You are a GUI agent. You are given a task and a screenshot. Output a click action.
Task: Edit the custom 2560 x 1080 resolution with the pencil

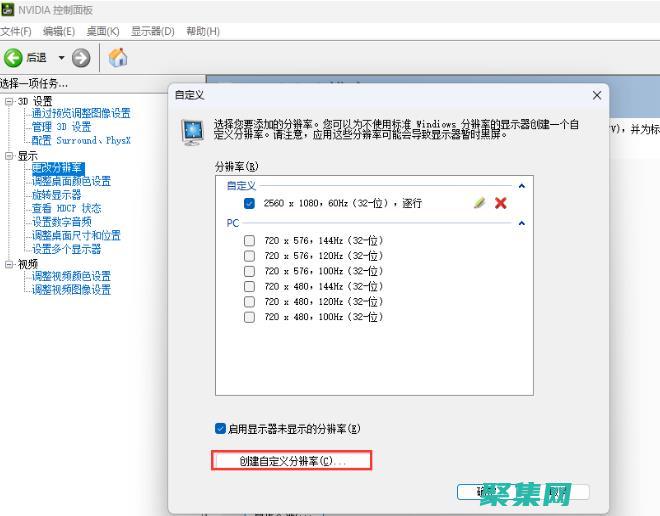(479, 203)
